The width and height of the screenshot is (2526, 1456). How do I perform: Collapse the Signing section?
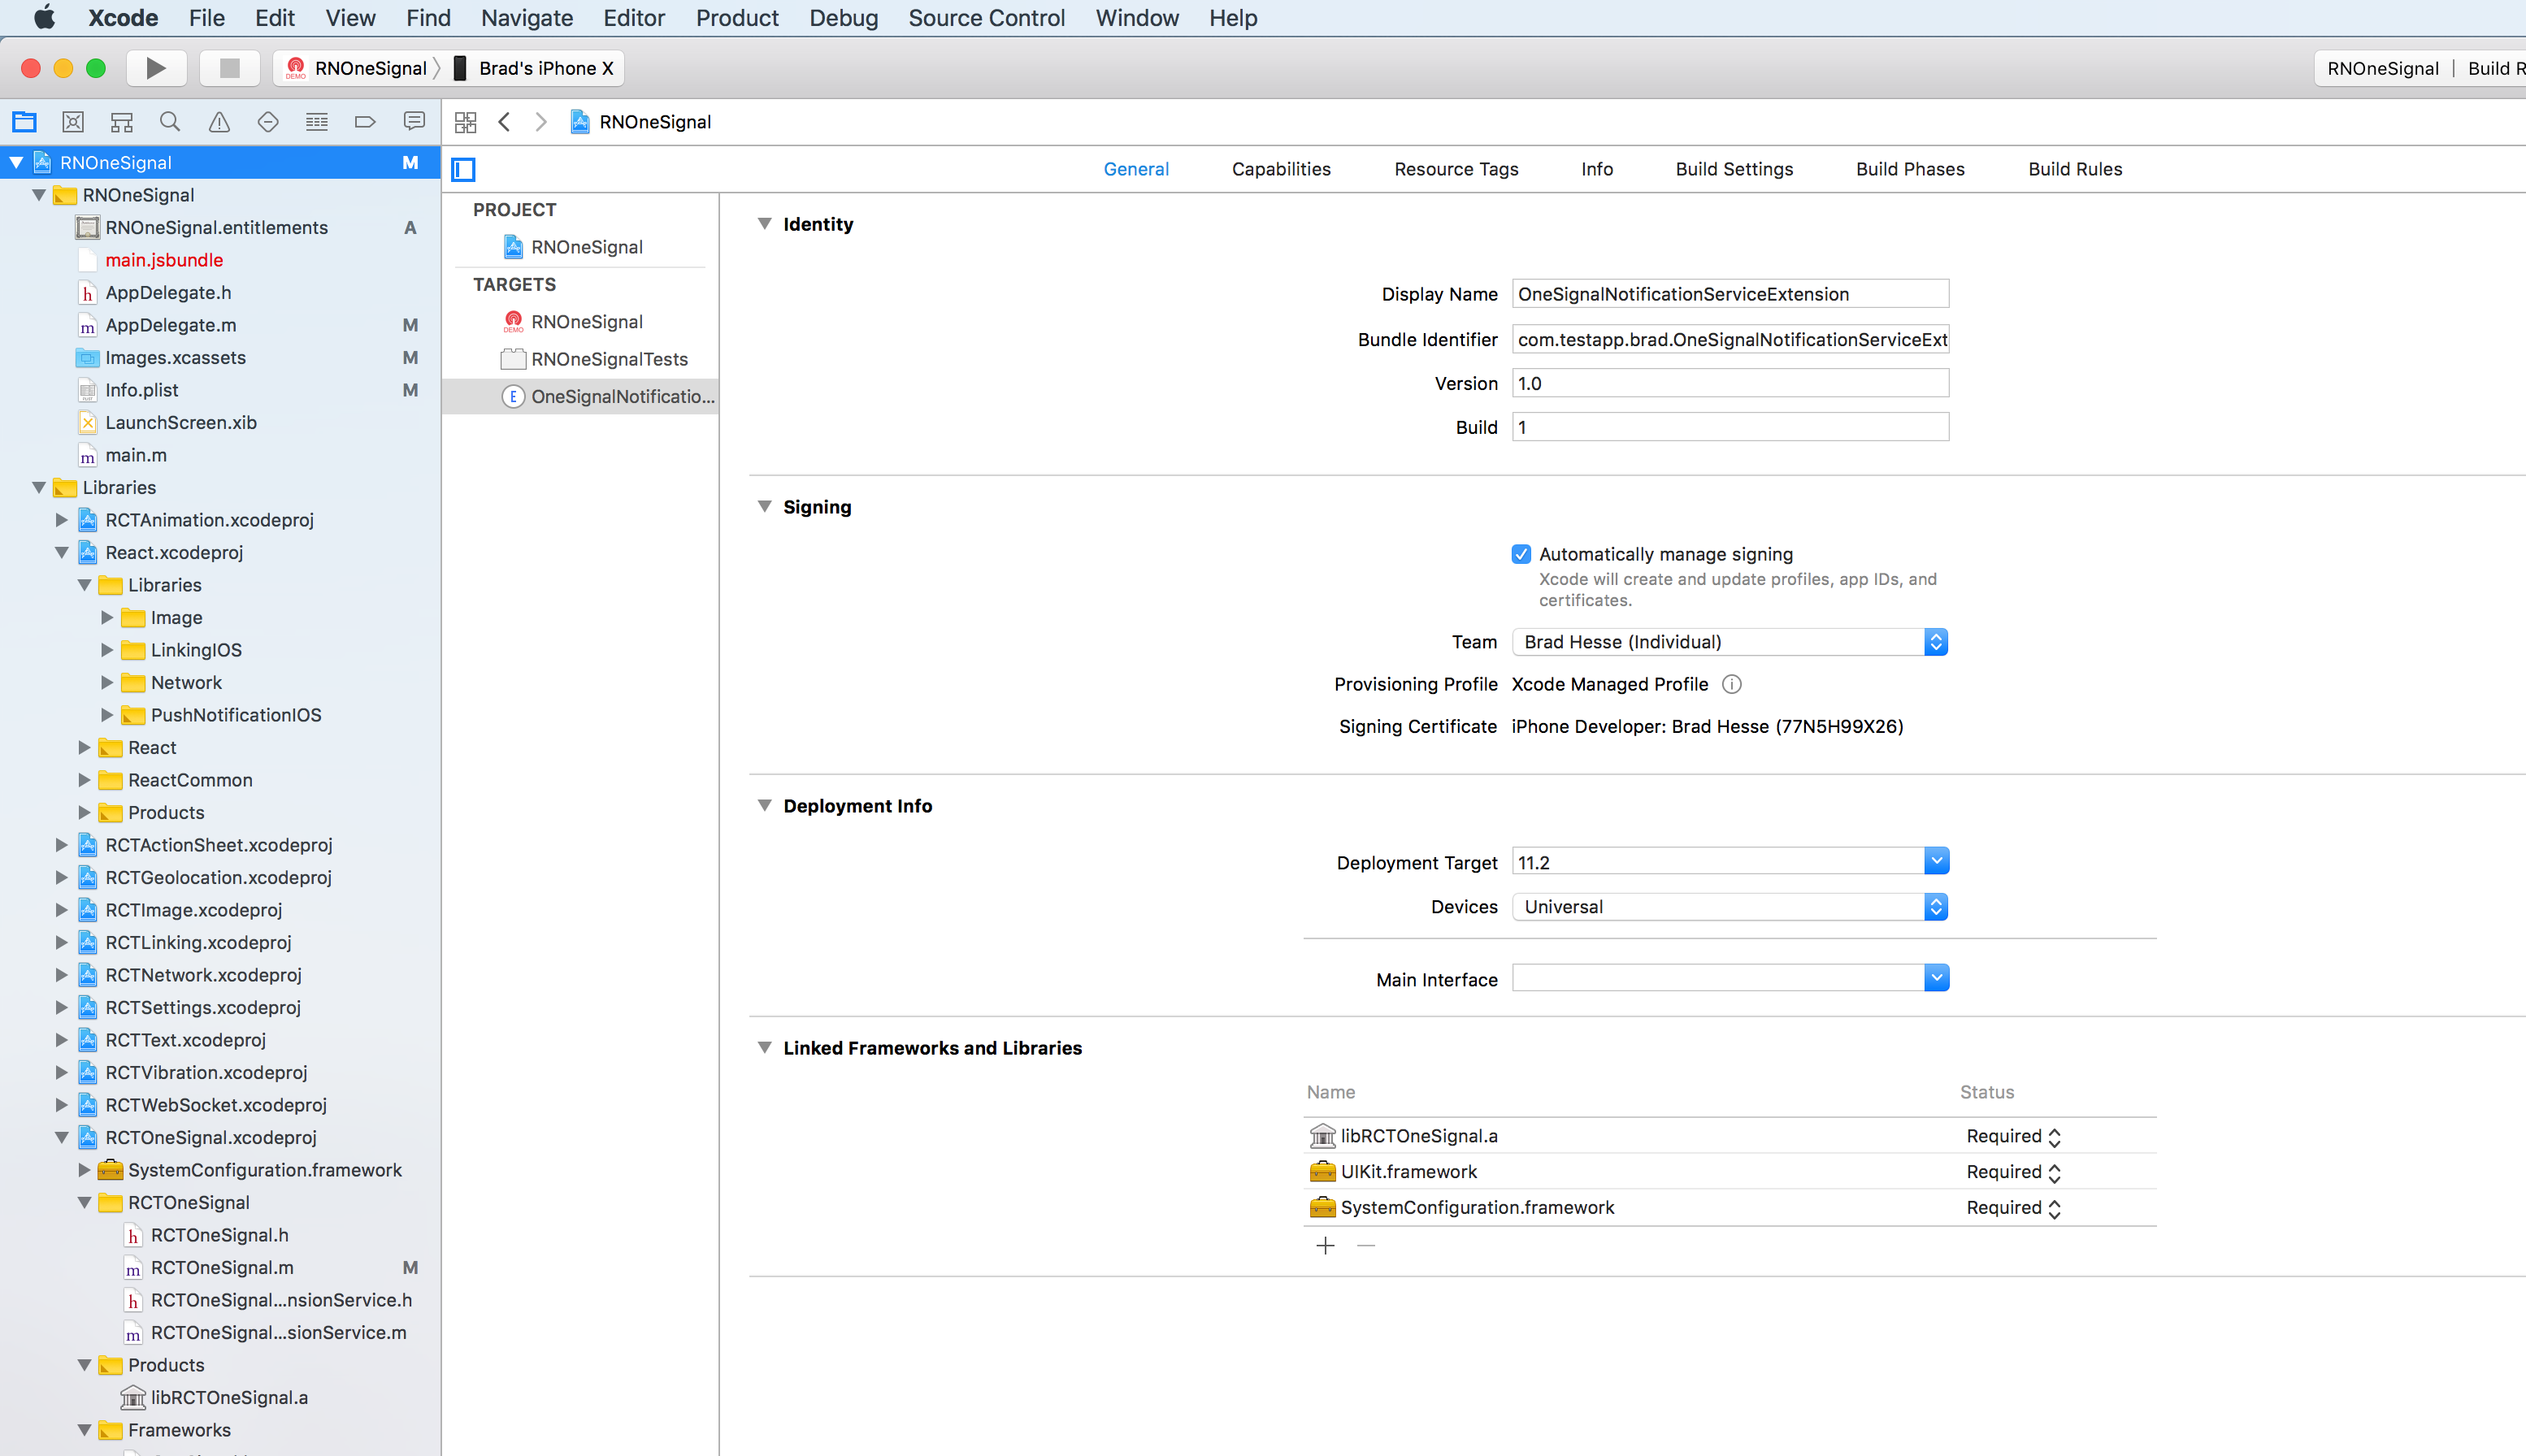coord(764,506)
